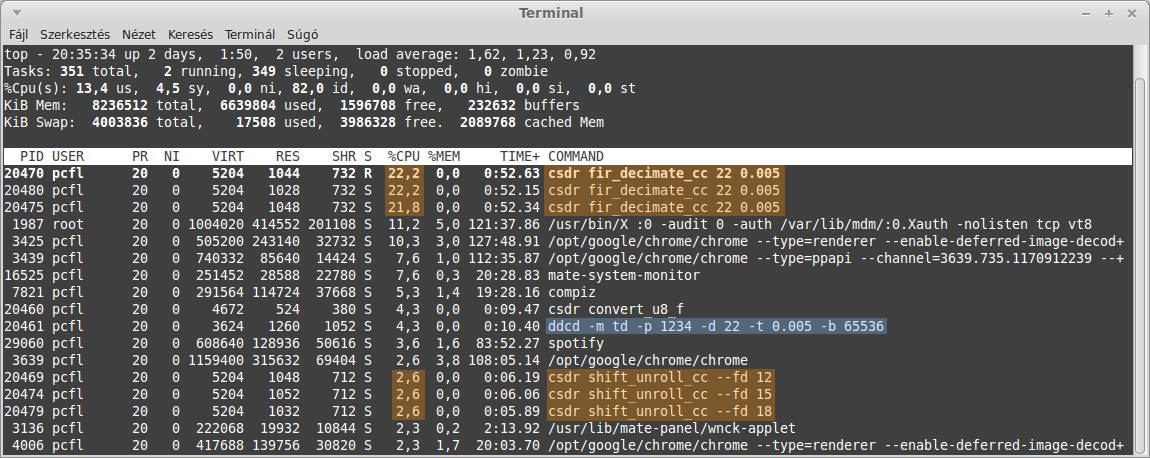Open the Terminál menu
This screenshot has width=1150, height=458.
(x=249, y=34)
